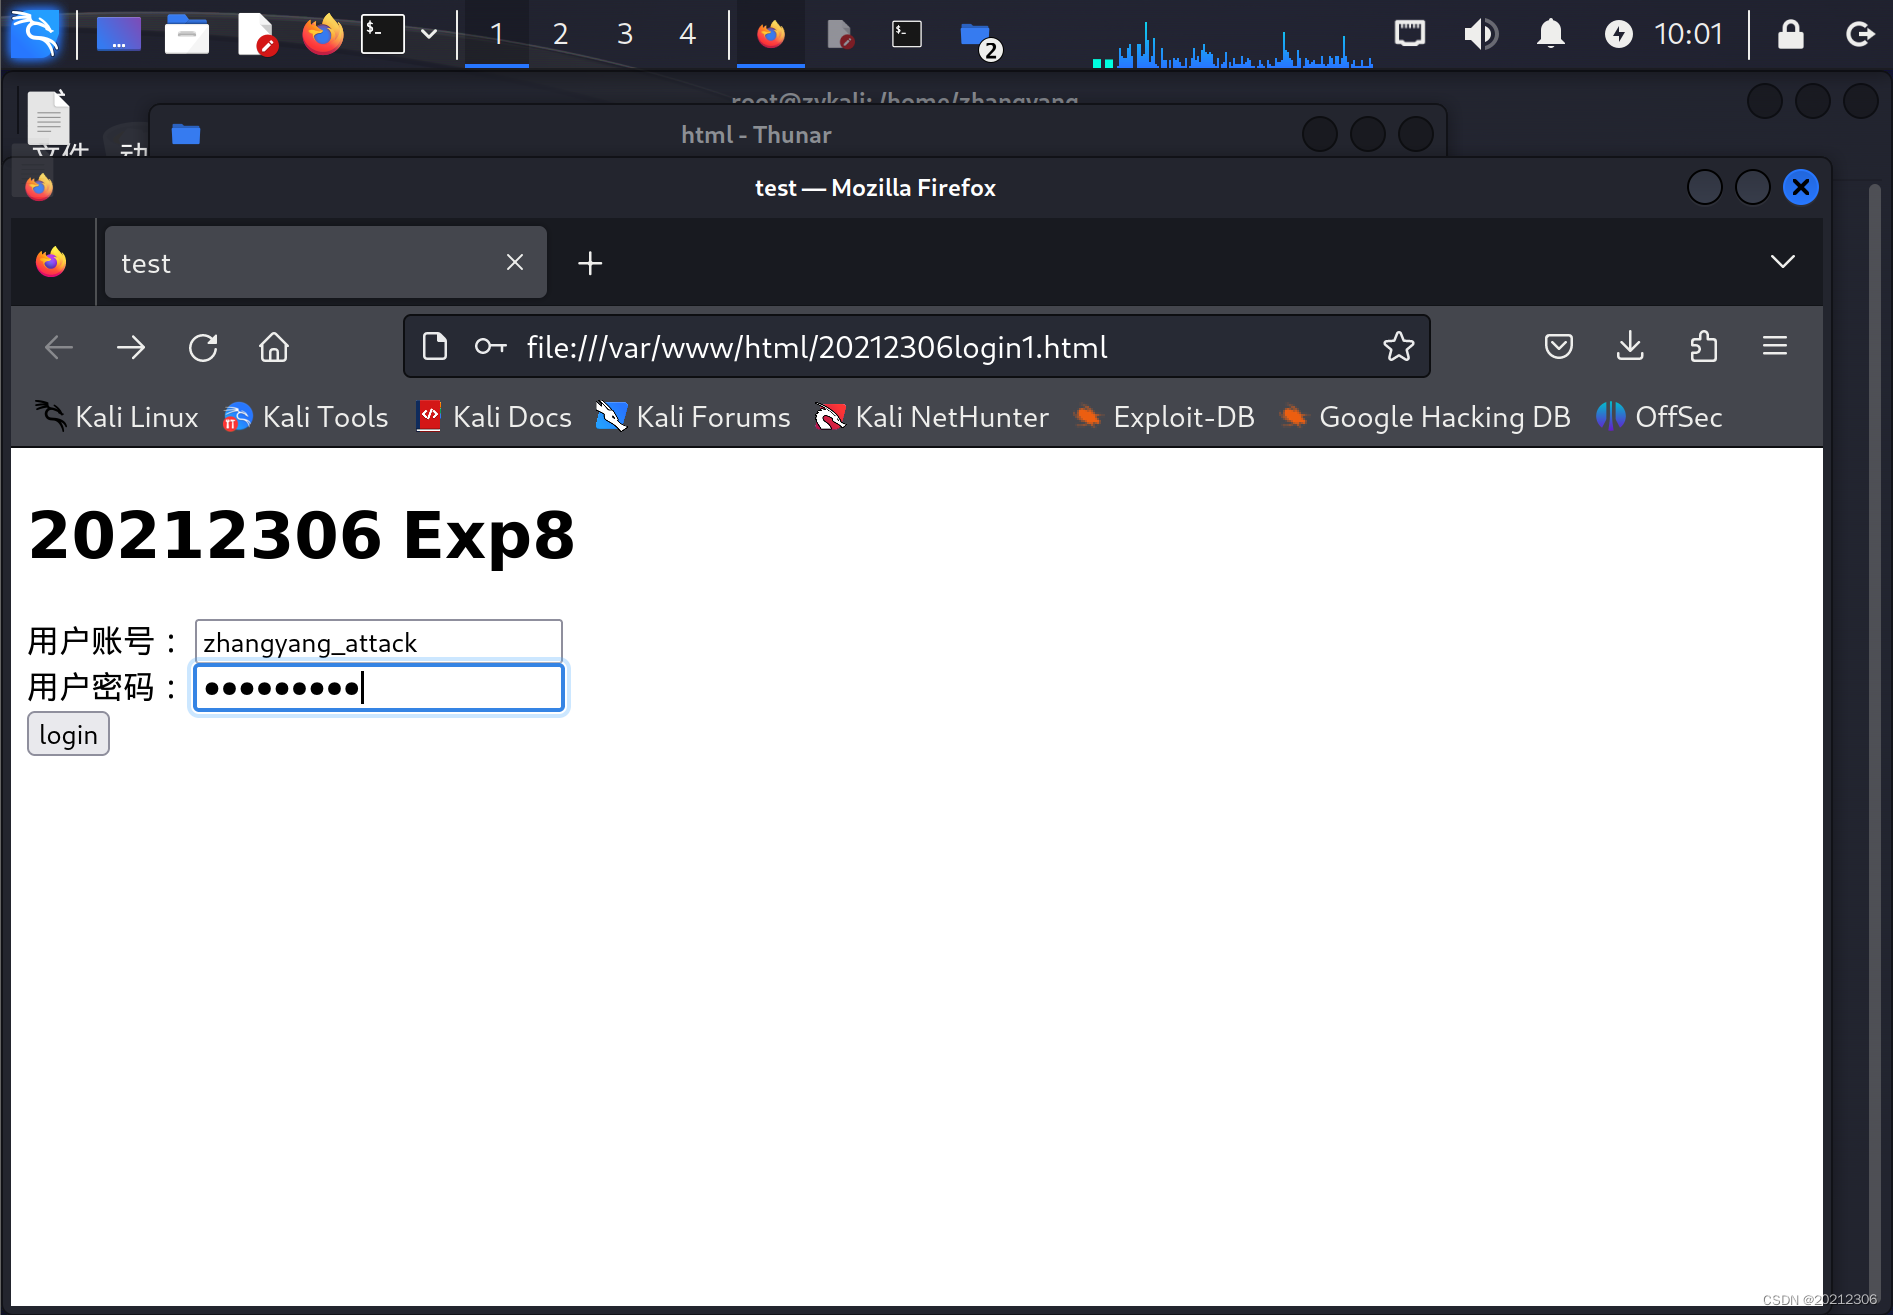Expand the terminal launcher dropdown arrow
Screen dimensions: 1893x1315
pyautogui.click(x=429, y=34)
